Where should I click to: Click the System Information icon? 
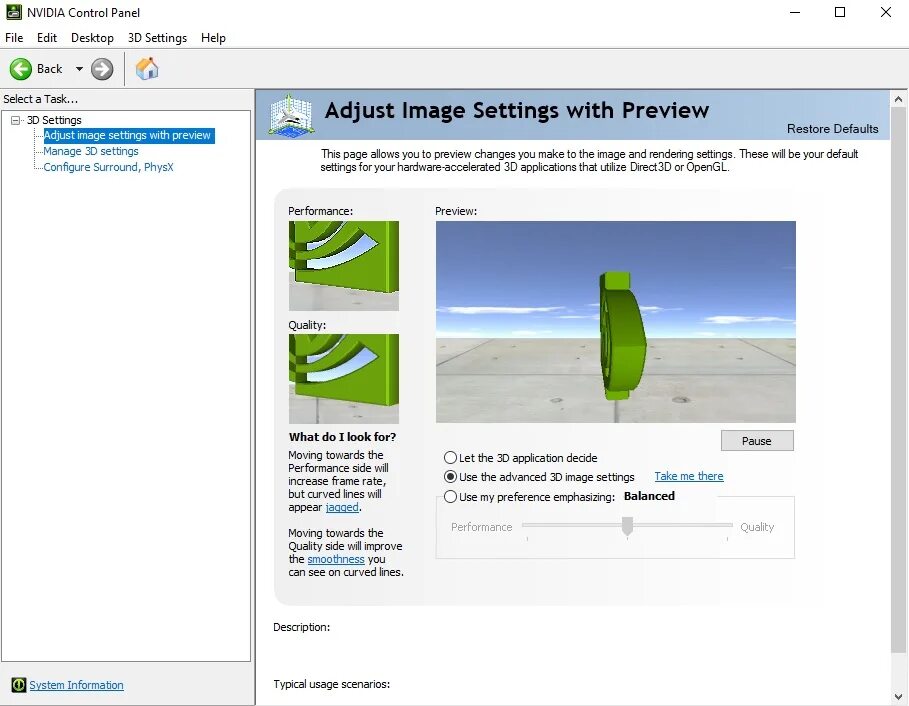[x=19, y=685]
